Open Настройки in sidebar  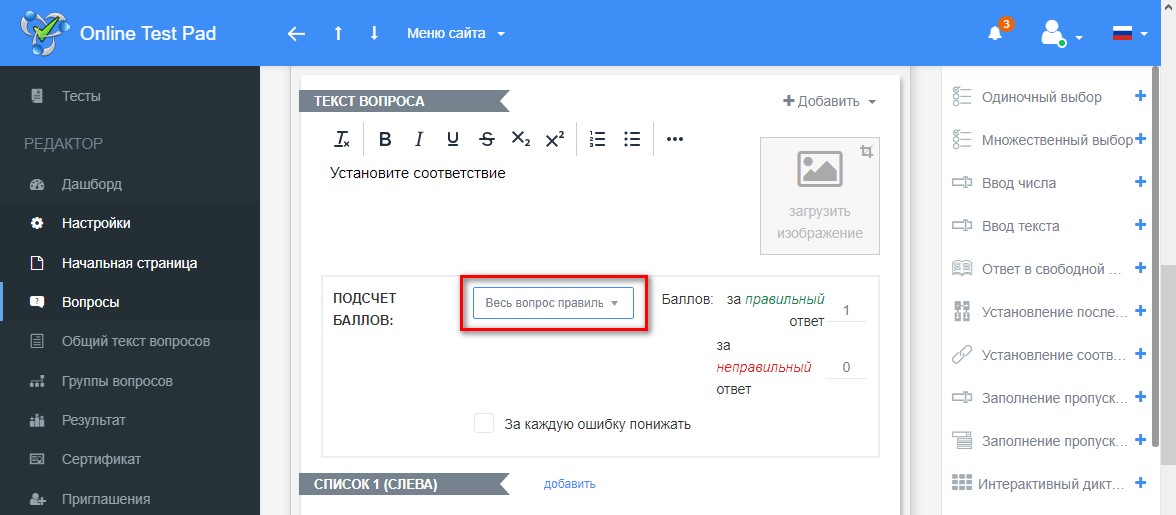(96, 223)
